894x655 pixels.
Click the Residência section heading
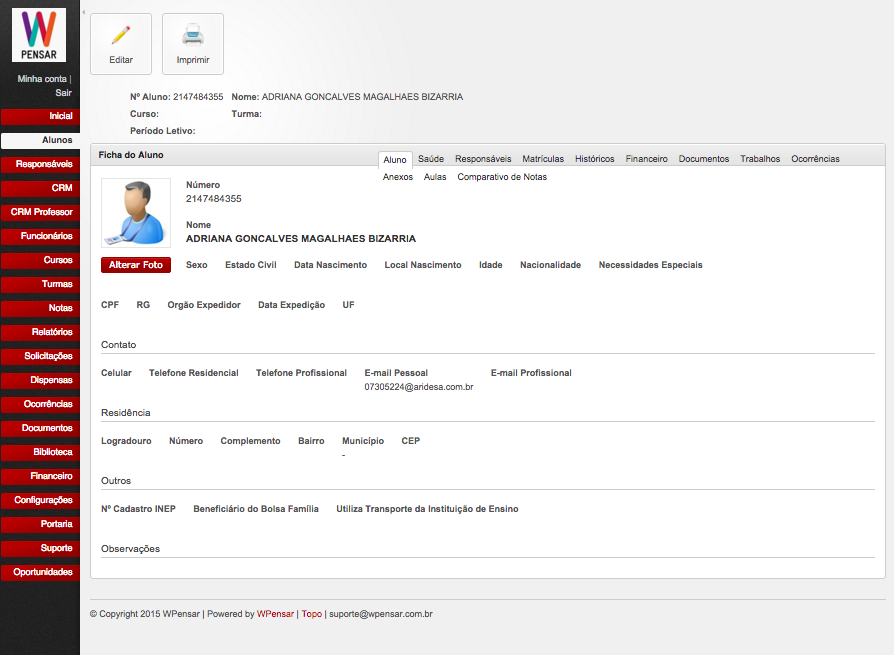[x=125, y=413]
